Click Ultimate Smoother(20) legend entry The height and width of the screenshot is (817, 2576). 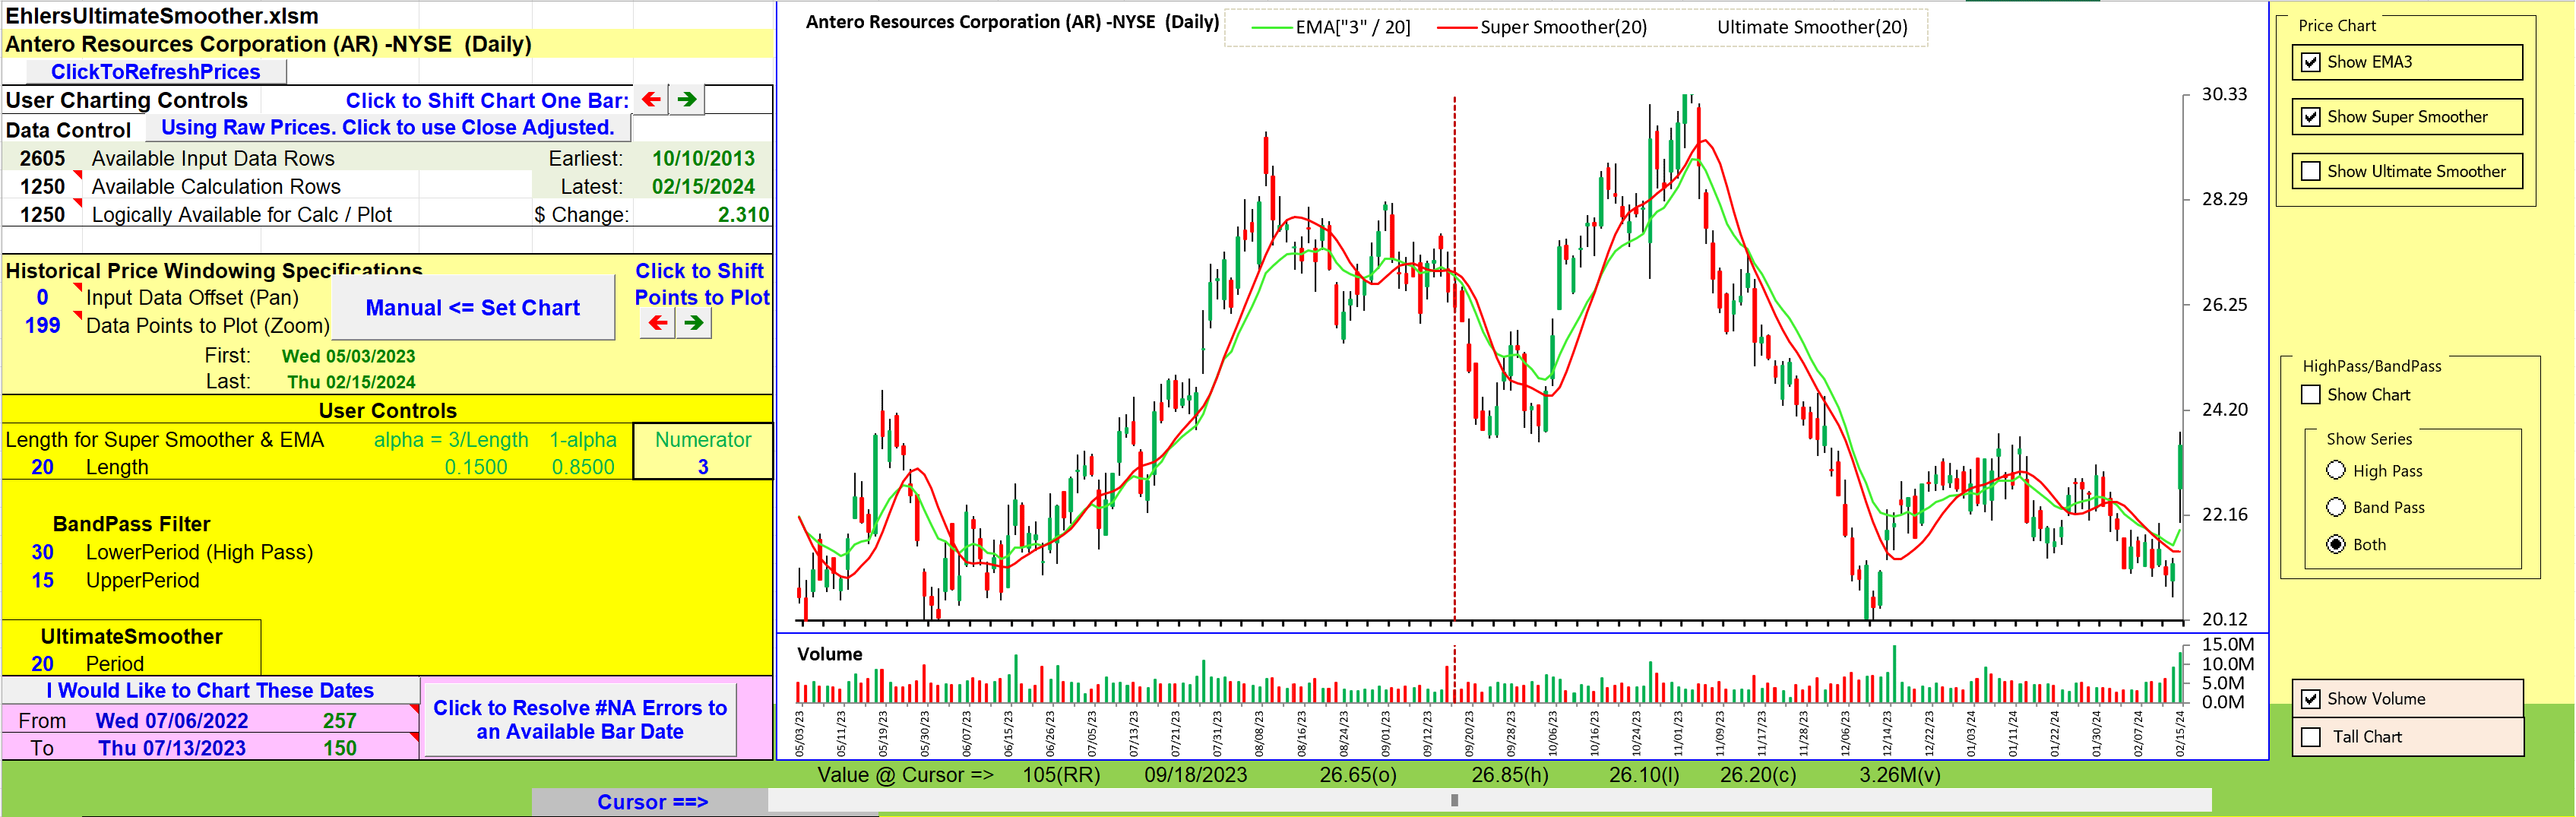tap(1812, 27)
